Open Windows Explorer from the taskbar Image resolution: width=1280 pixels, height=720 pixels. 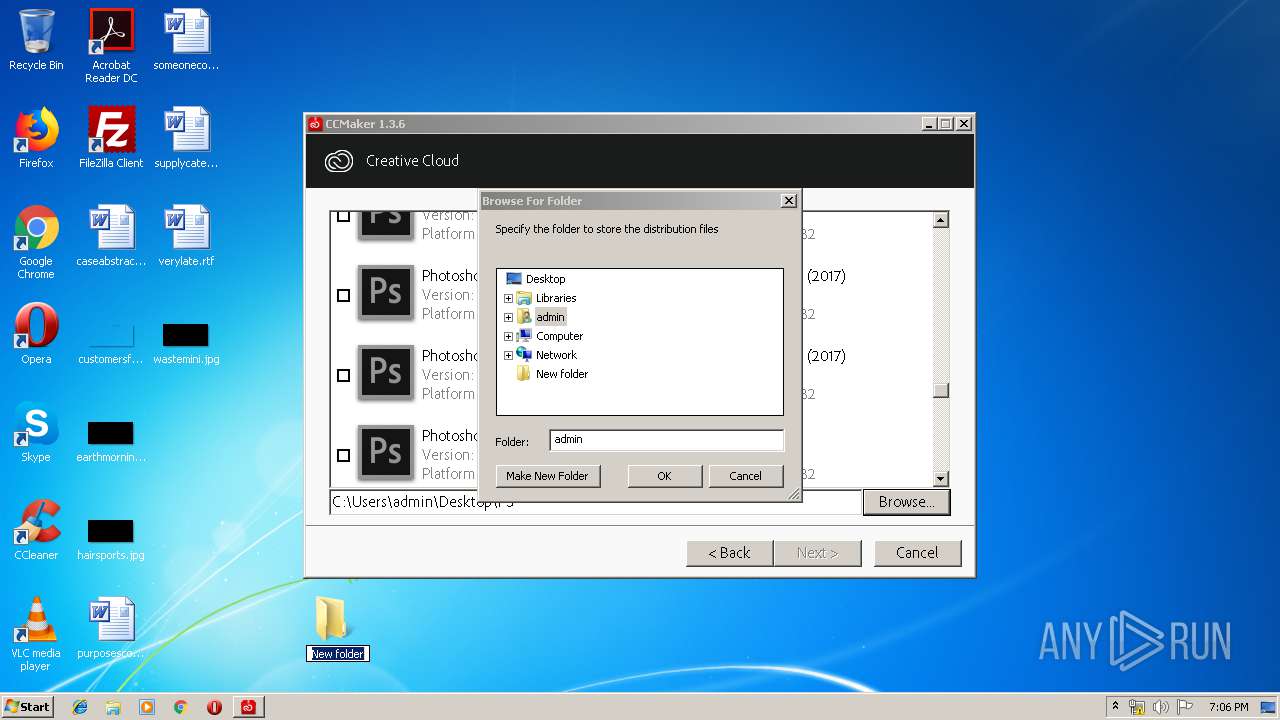pos(113,707)
